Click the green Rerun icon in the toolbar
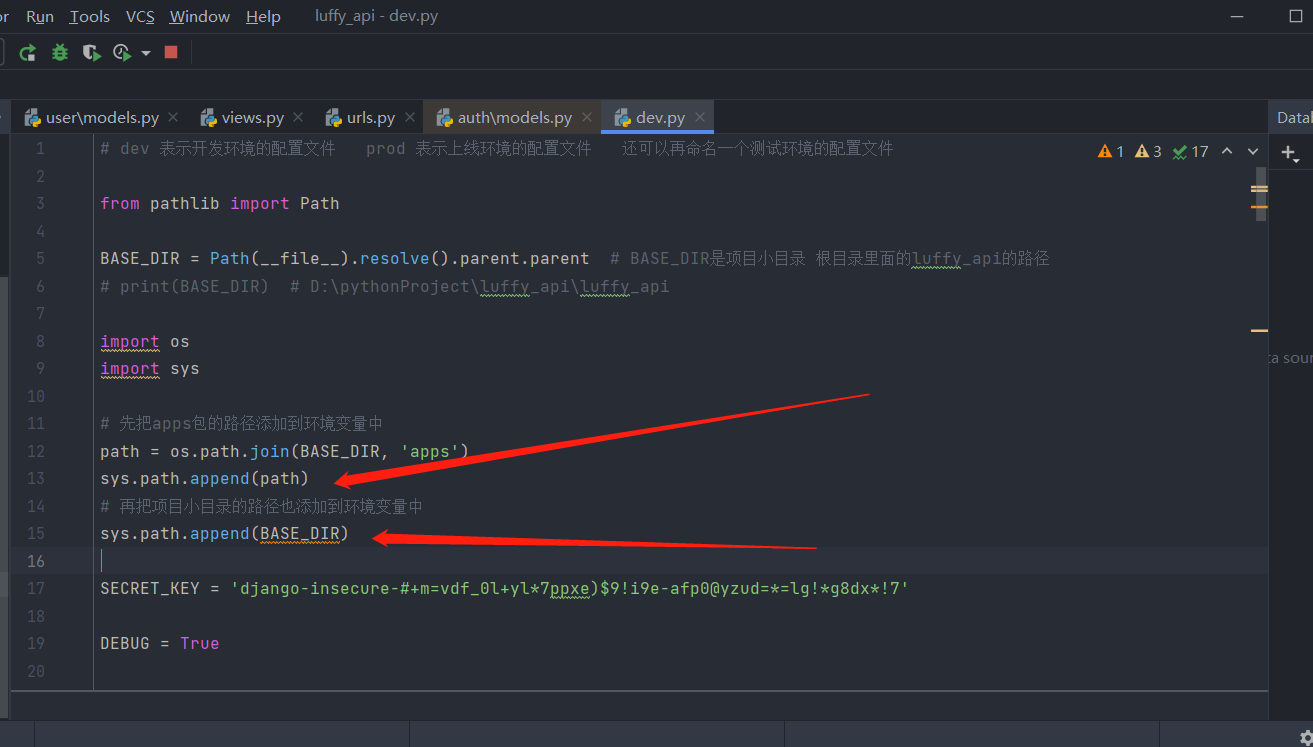 point(28,52)
